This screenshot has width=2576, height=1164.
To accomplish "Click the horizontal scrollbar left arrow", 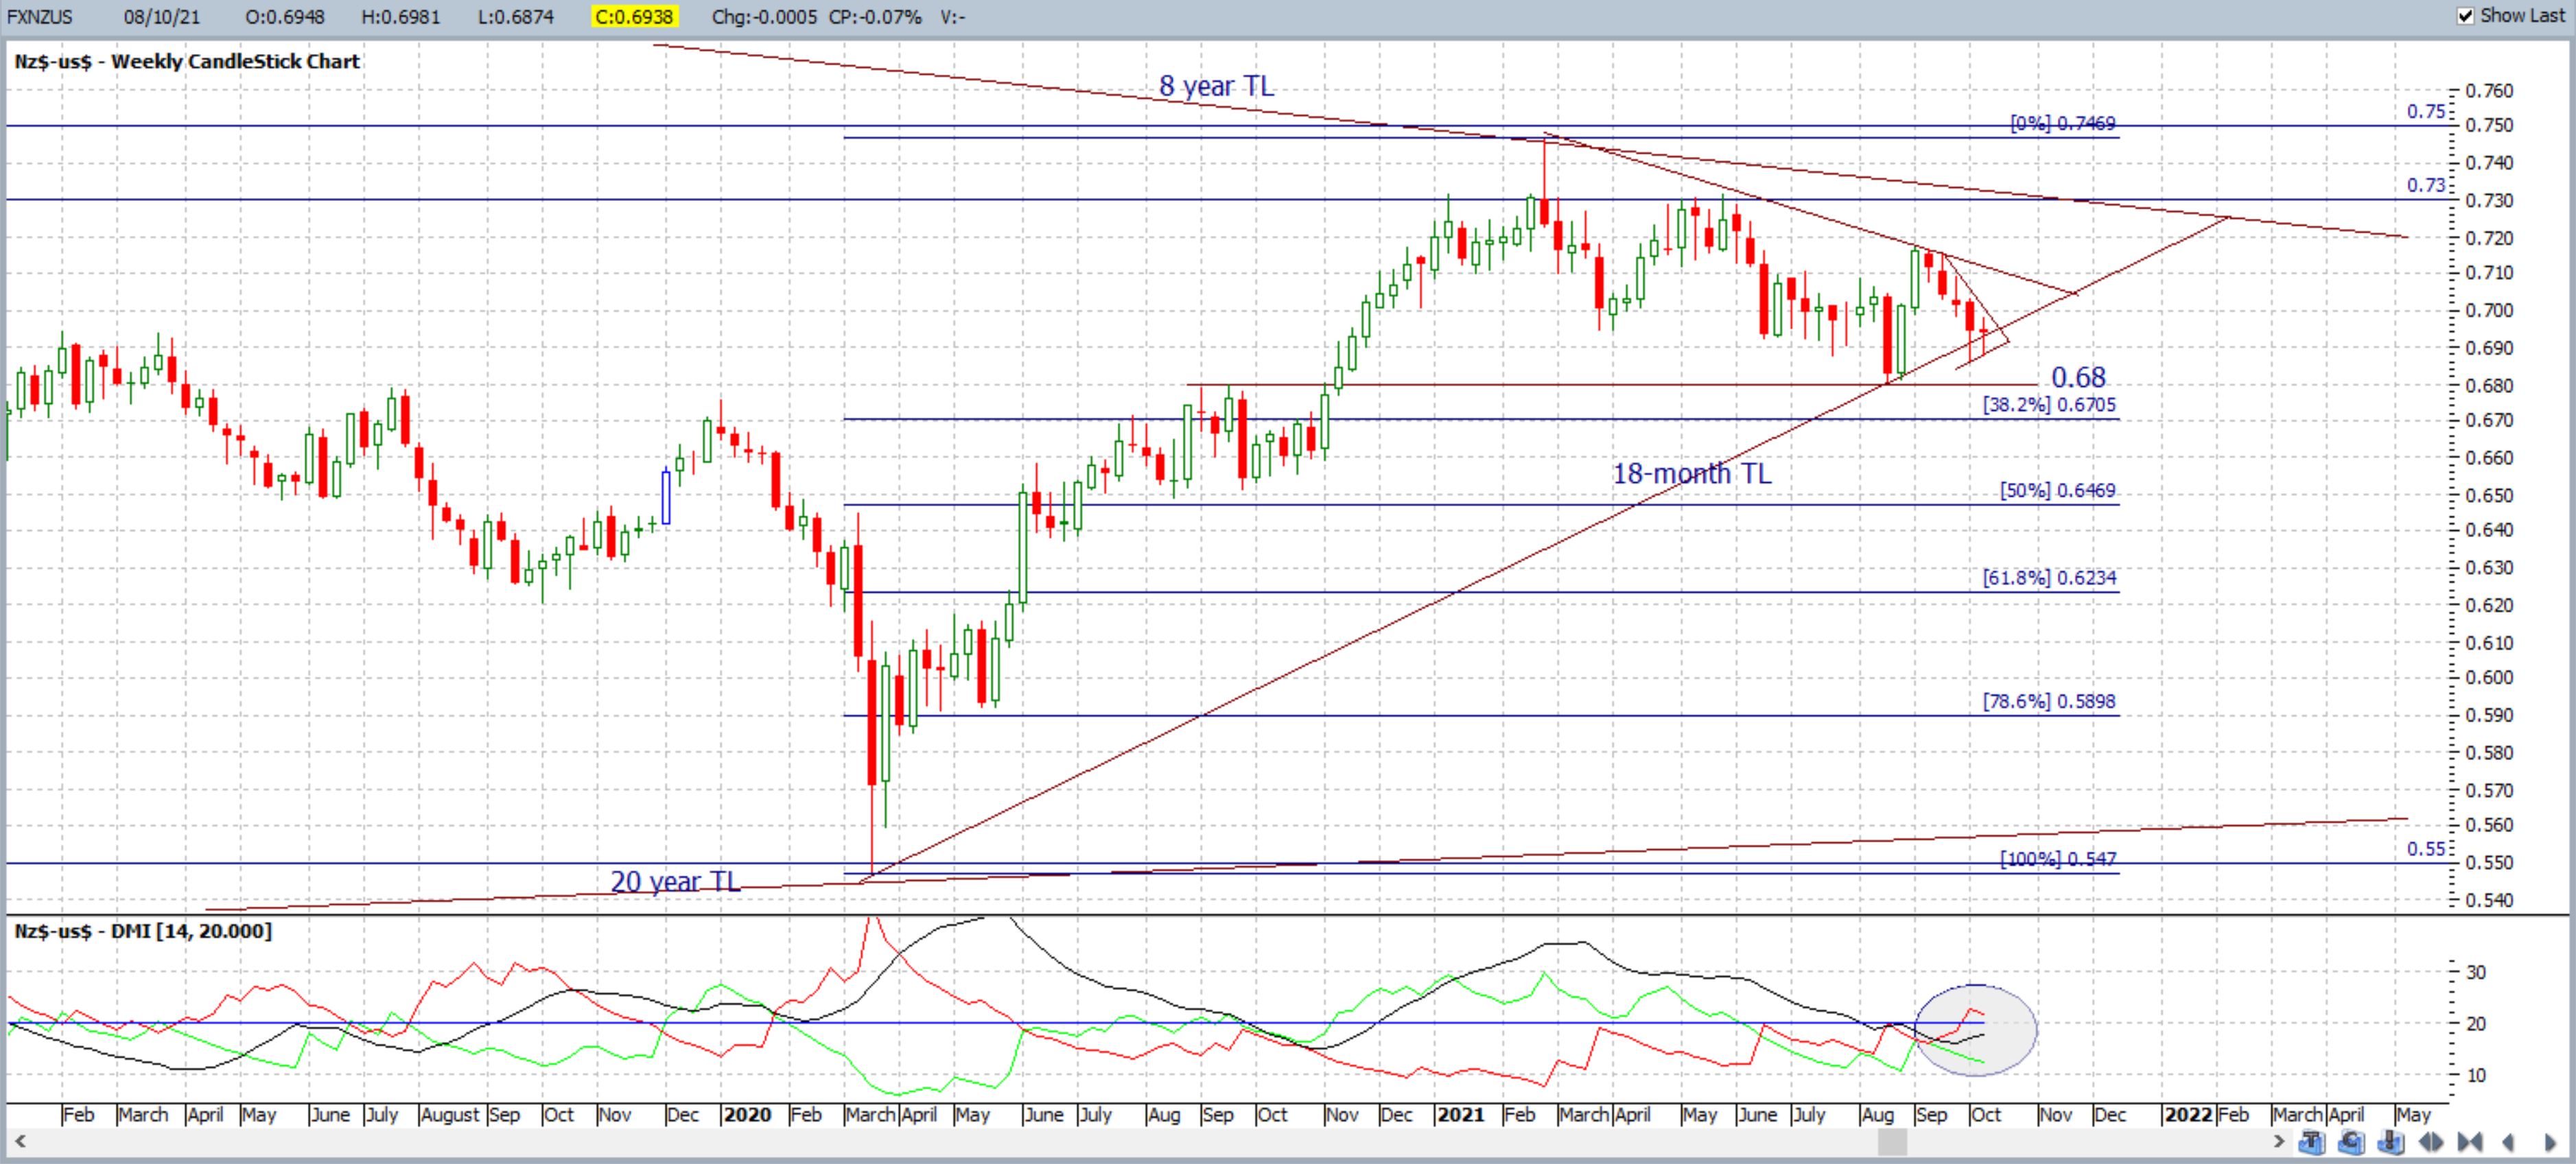I will 19,1141.
